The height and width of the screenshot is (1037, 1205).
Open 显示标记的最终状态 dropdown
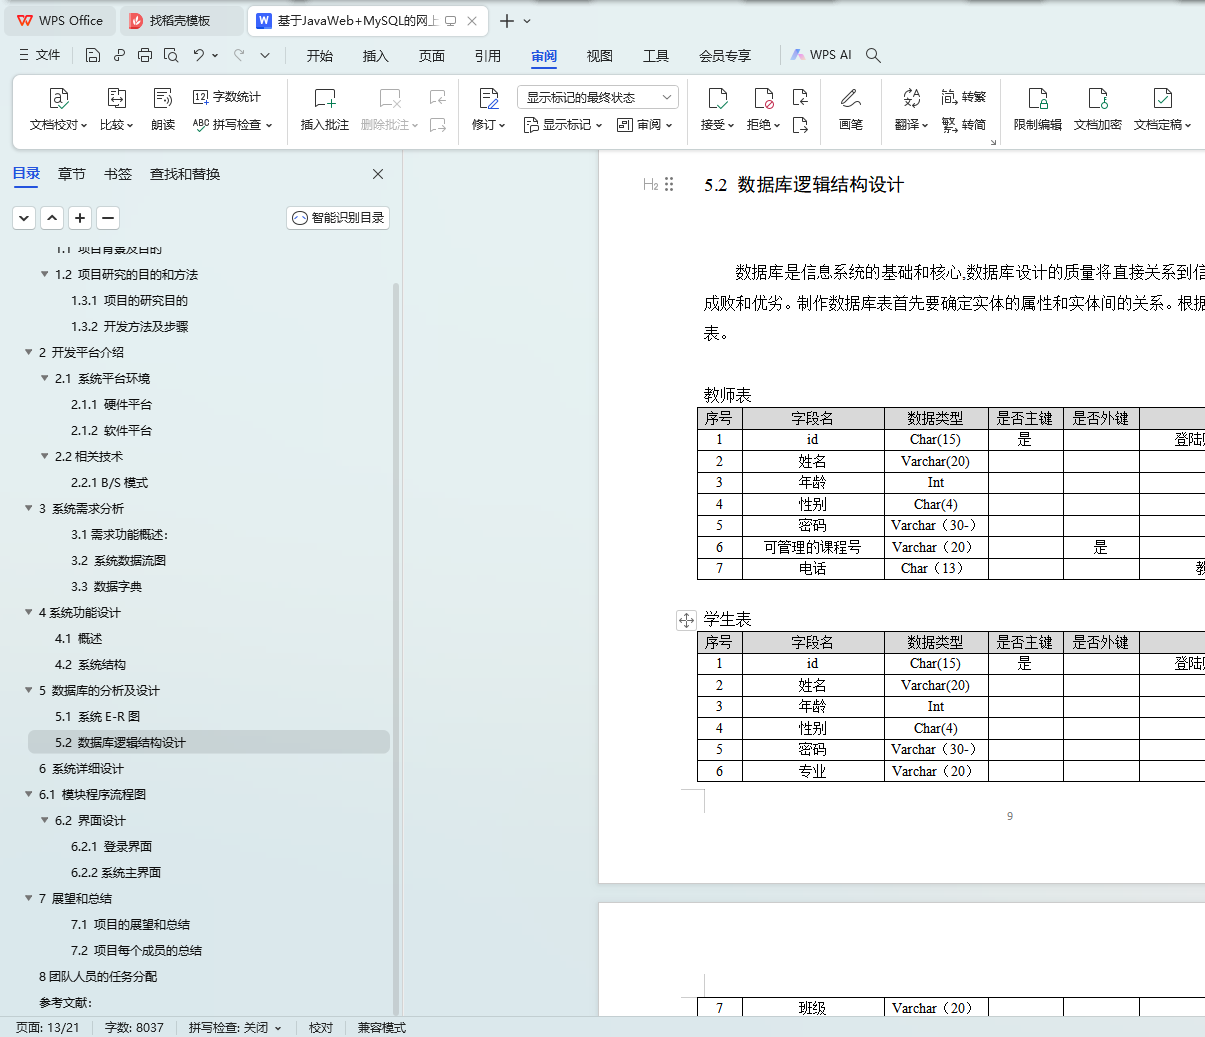tap(598, 97)
